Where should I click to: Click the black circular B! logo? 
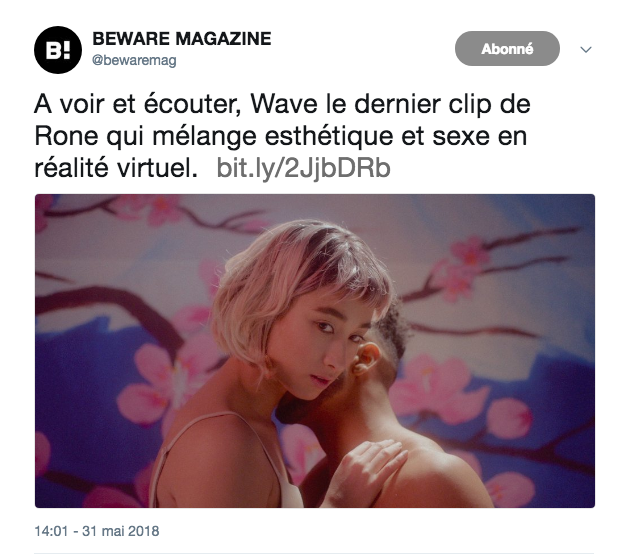[x=58, y=50]
